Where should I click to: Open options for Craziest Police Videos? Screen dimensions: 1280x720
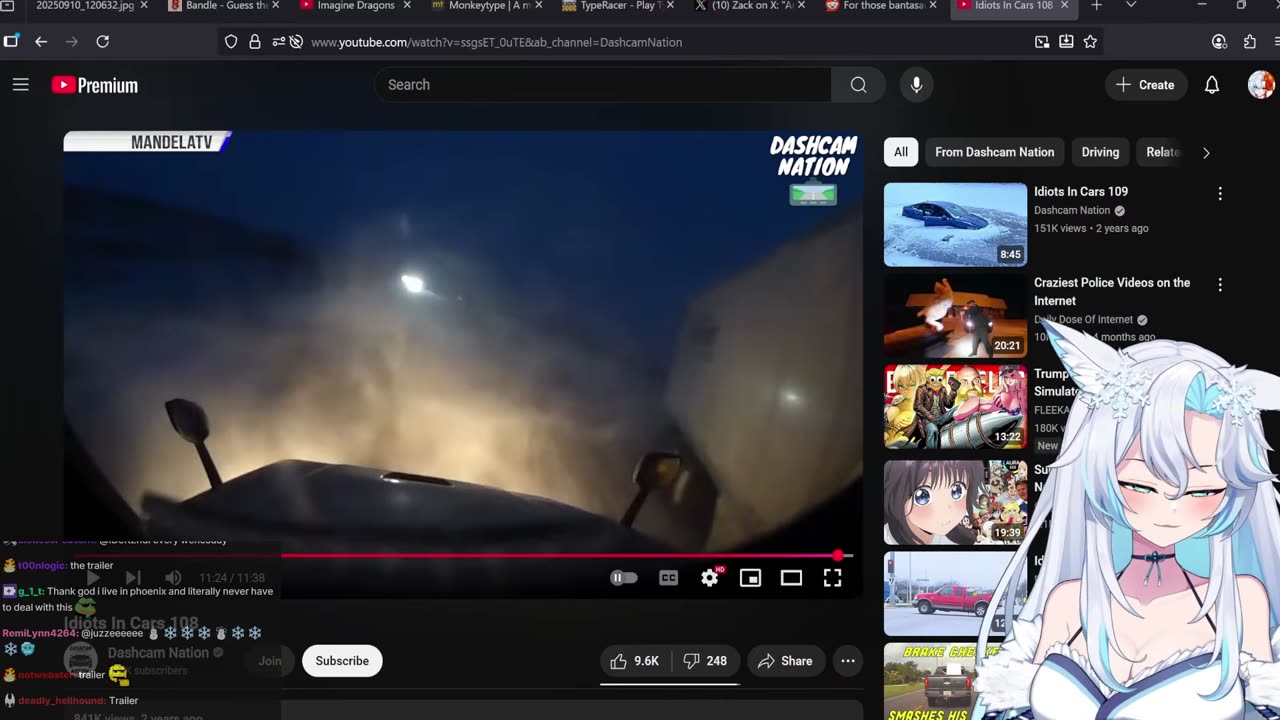pos(1220,284)
